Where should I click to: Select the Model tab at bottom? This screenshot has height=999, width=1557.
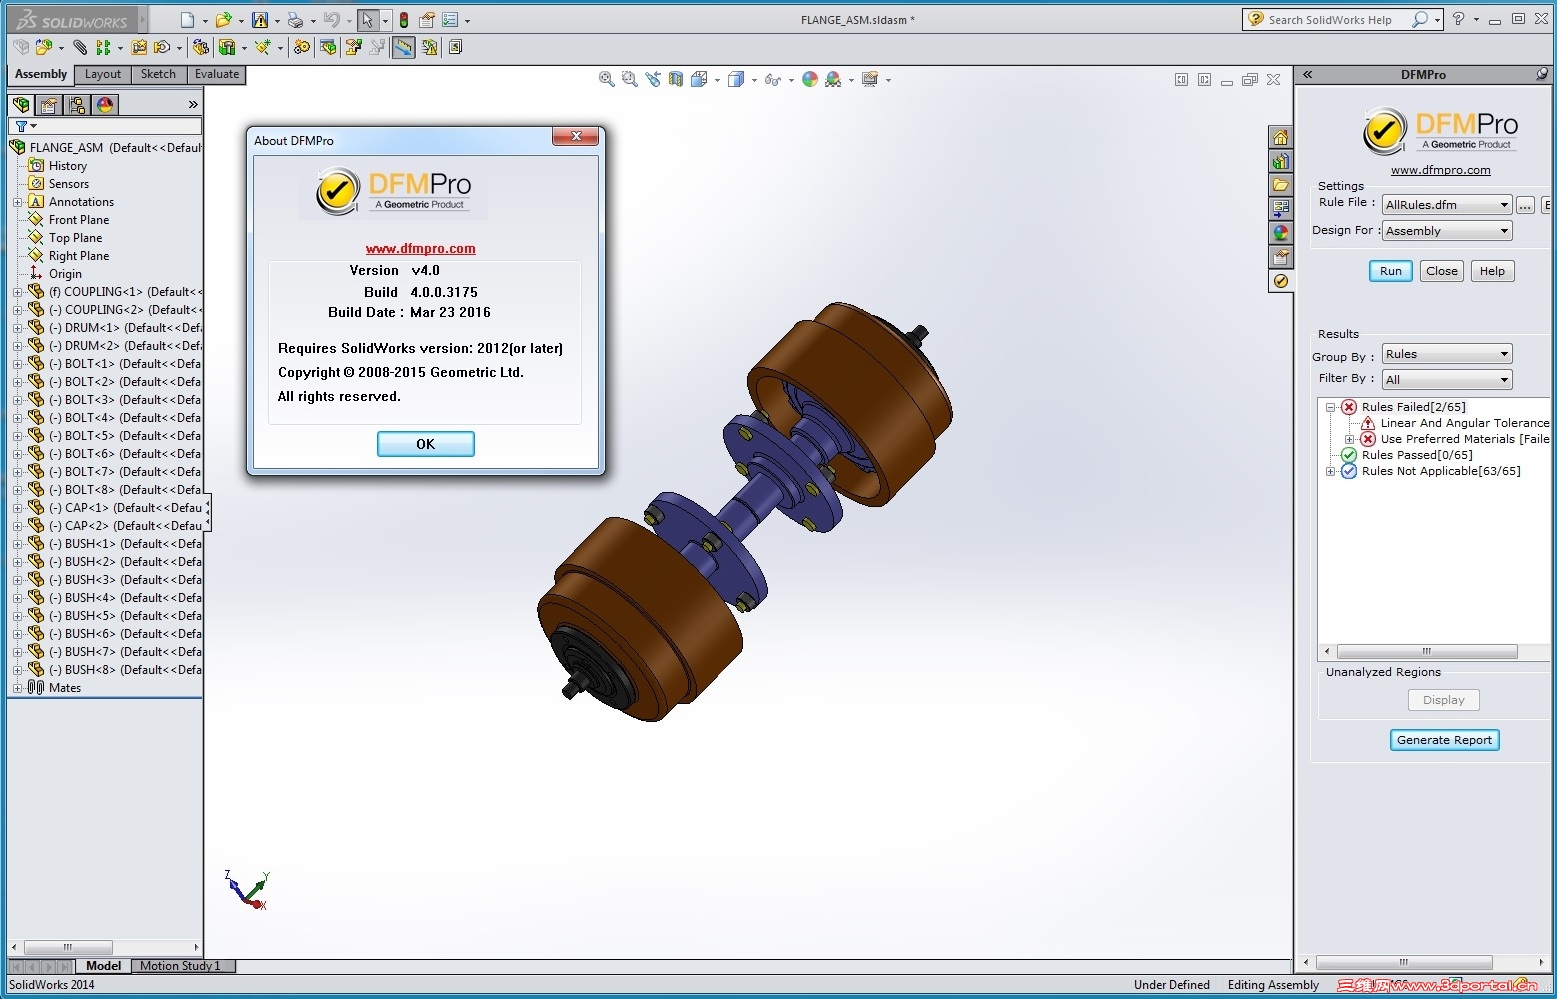coord(103,966)
